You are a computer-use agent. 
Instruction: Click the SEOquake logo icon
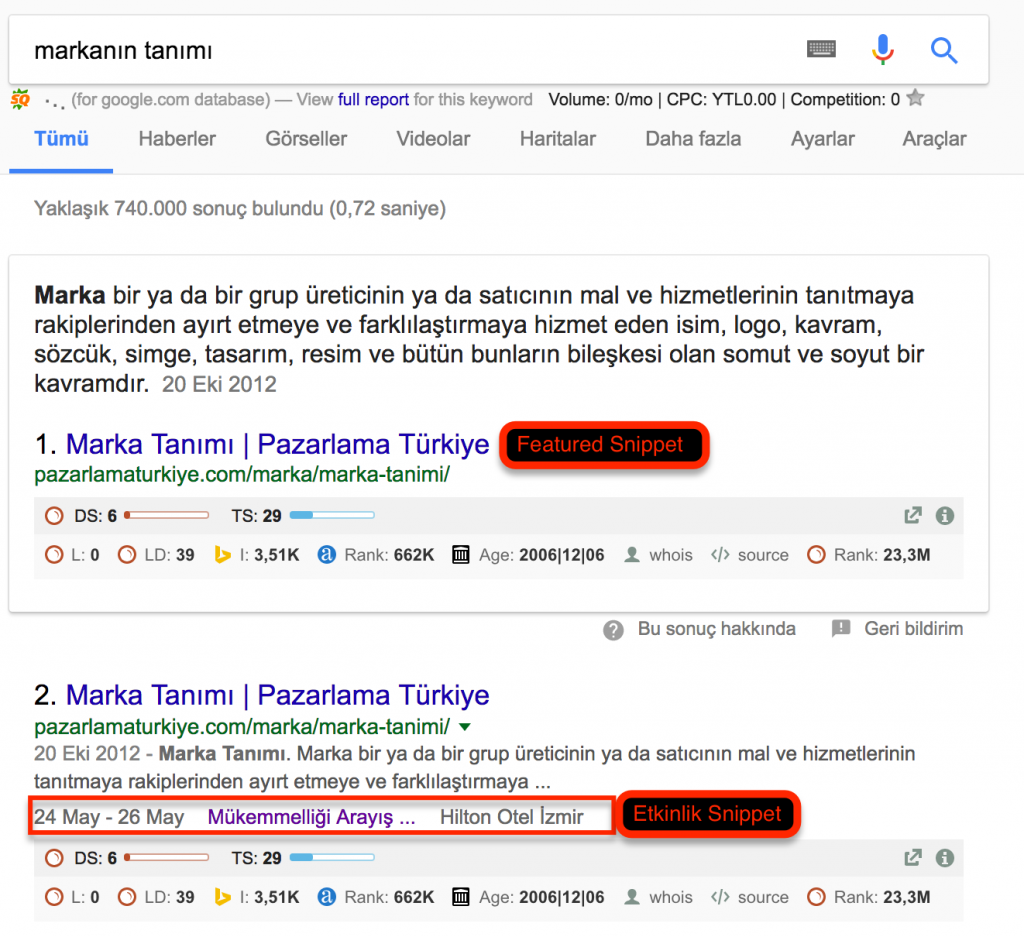pyautogui.click(x=18, y=99)
